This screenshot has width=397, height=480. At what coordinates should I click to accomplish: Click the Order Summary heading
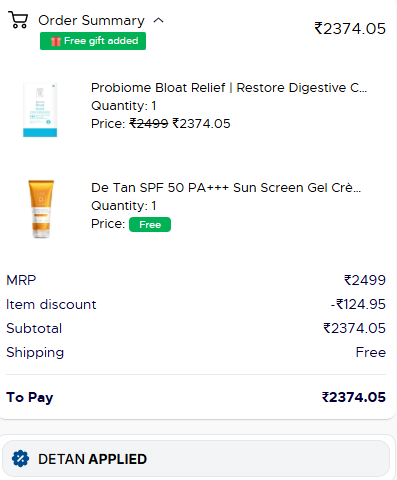pos(91,20)
